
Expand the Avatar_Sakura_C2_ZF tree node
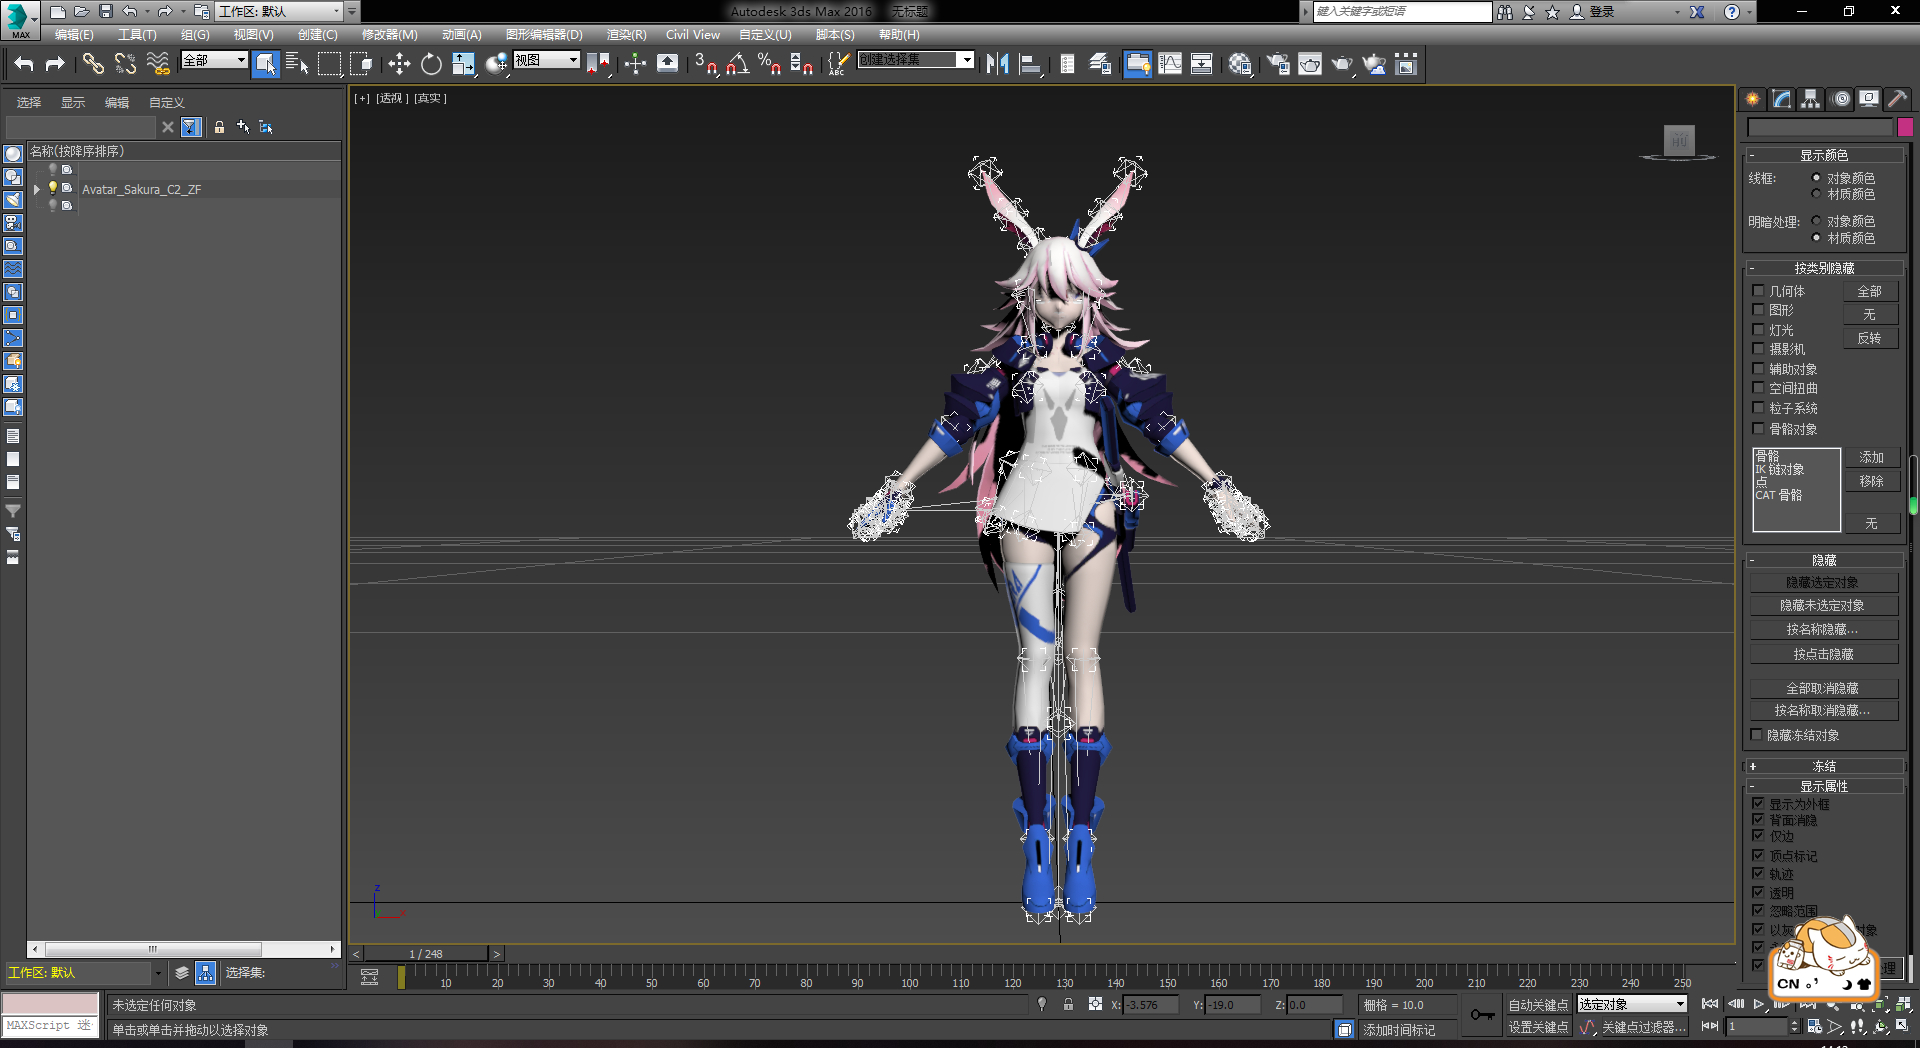click(x=37, y=189)
